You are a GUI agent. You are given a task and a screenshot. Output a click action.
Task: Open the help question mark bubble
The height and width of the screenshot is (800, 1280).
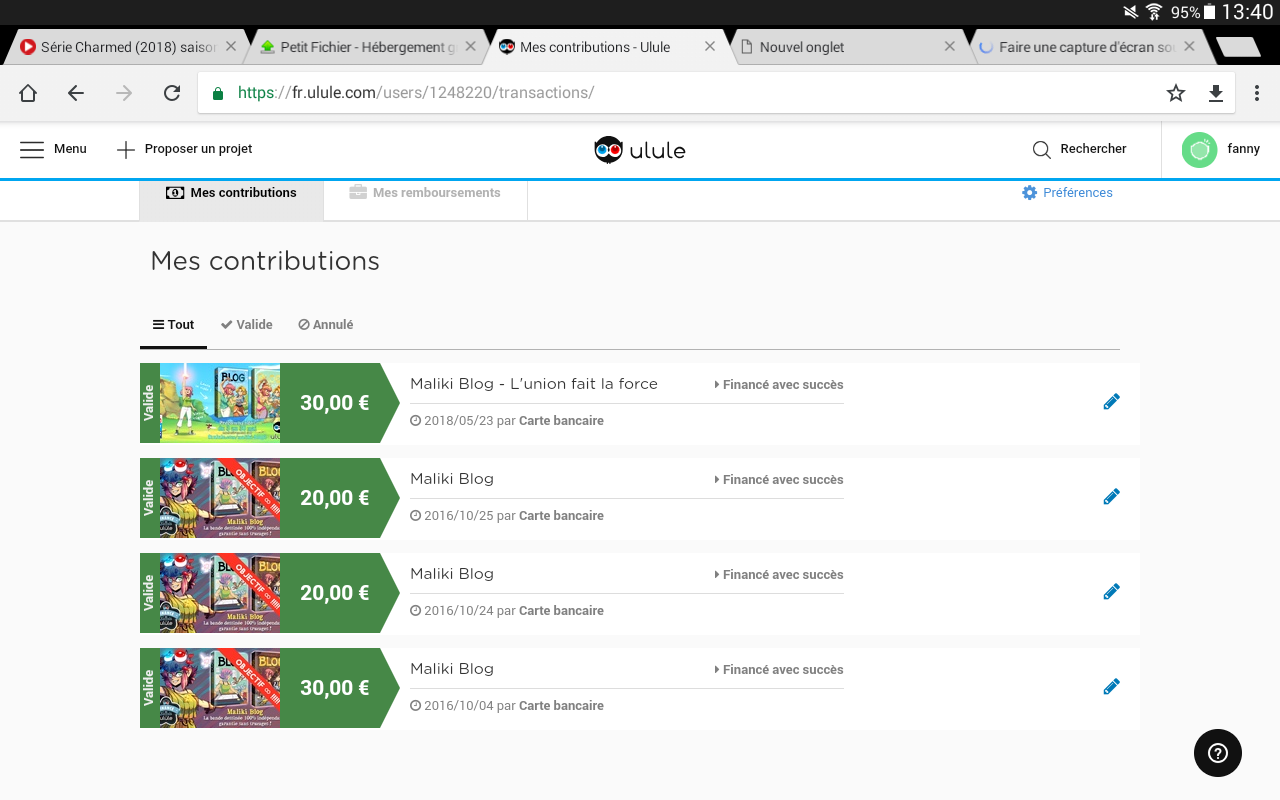click(1217, 753)
